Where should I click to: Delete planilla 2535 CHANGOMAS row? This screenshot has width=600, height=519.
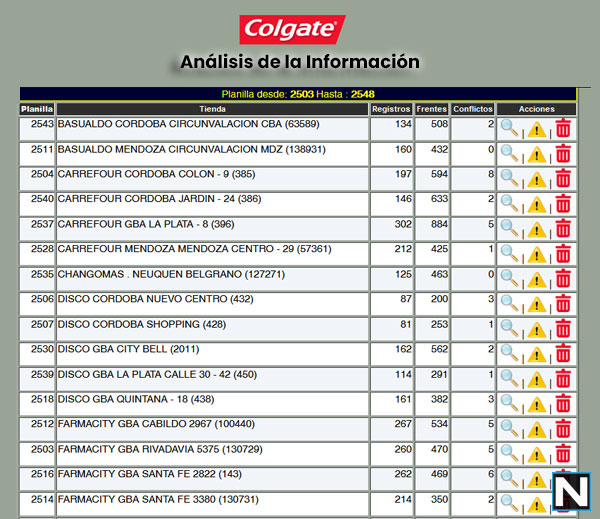(x=563, y=278)
